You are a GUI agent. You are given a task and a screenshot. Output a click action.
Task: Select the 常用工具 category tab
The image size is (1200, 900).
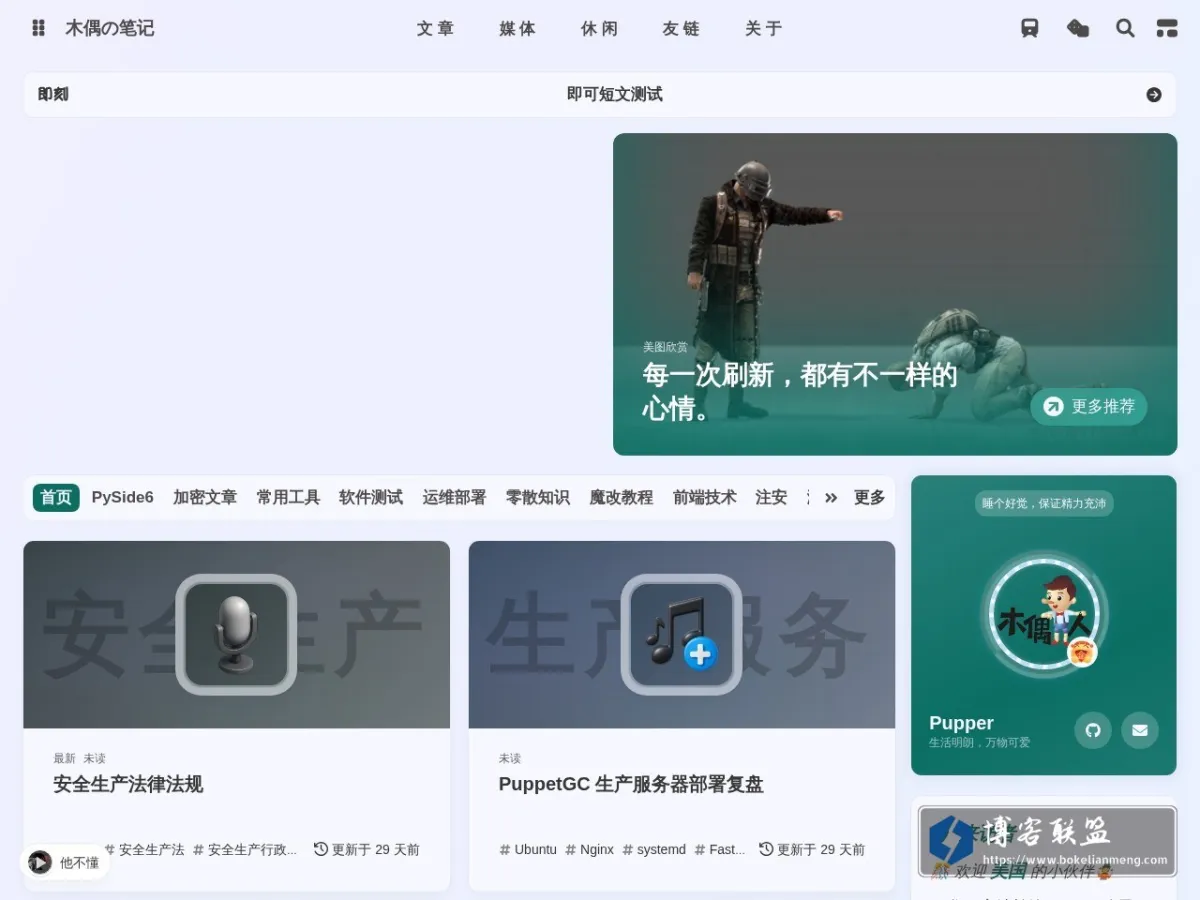(x=288, y=497)
